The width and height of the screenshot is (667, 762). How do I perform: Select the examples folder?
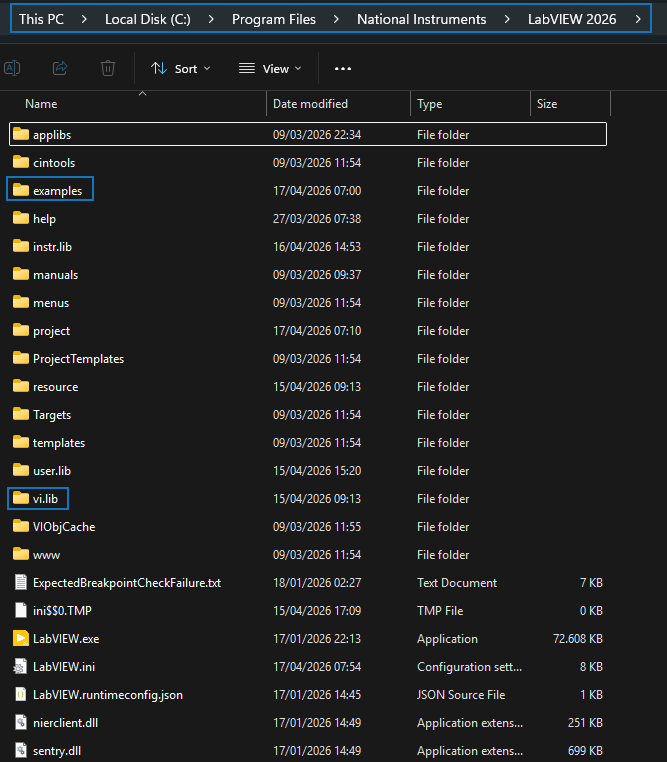point(56,190)
